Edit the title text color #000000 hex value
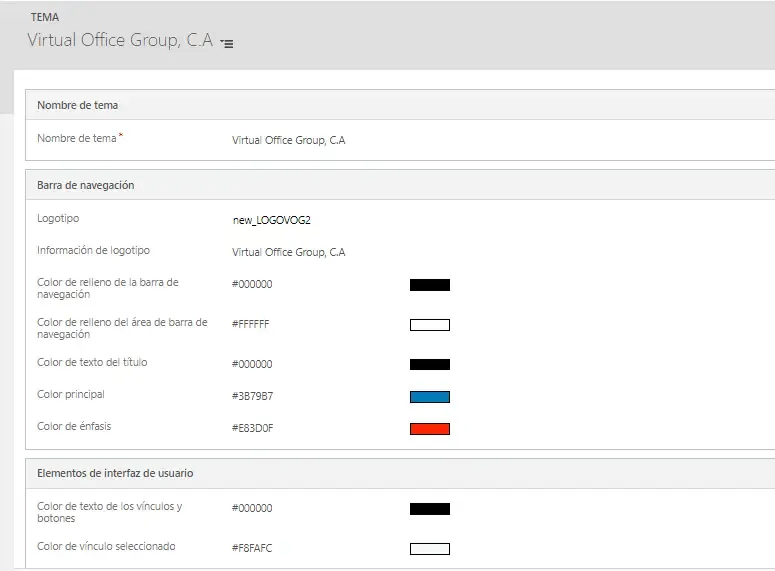775x571 pixels. pyautogui.click(x=252, y=365)
